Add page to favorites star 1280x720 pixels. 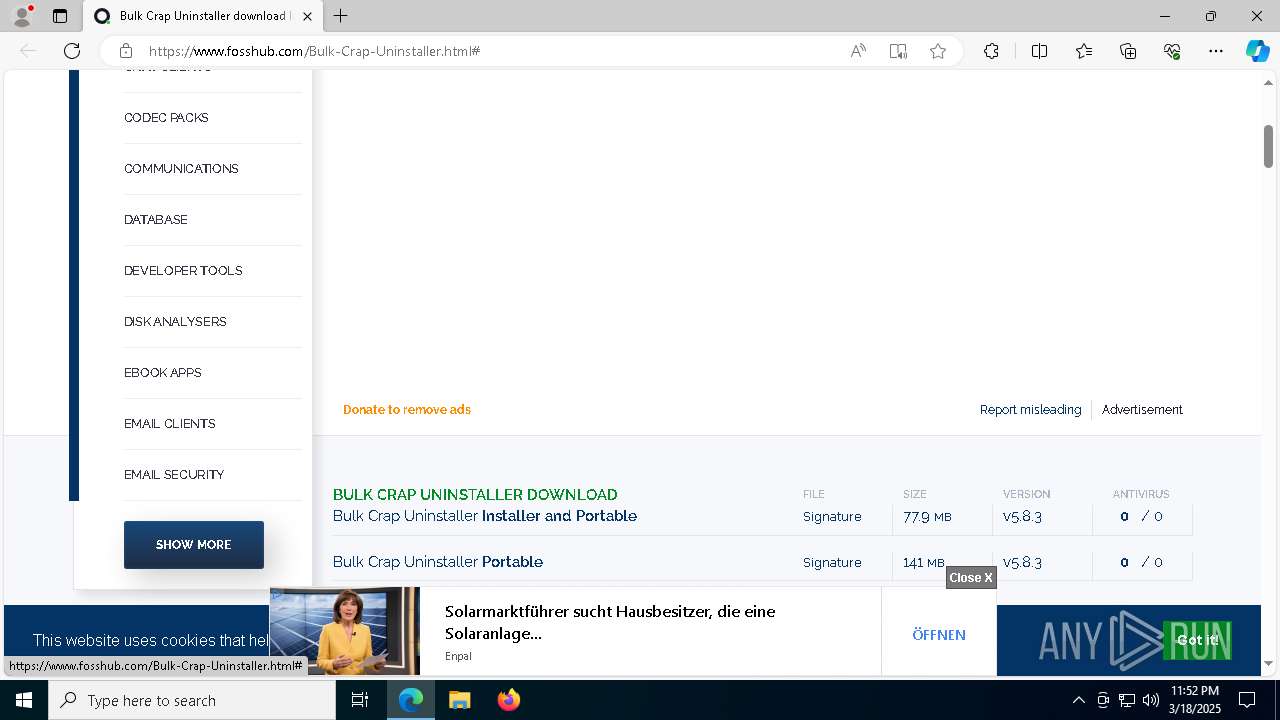coord(938,51)
